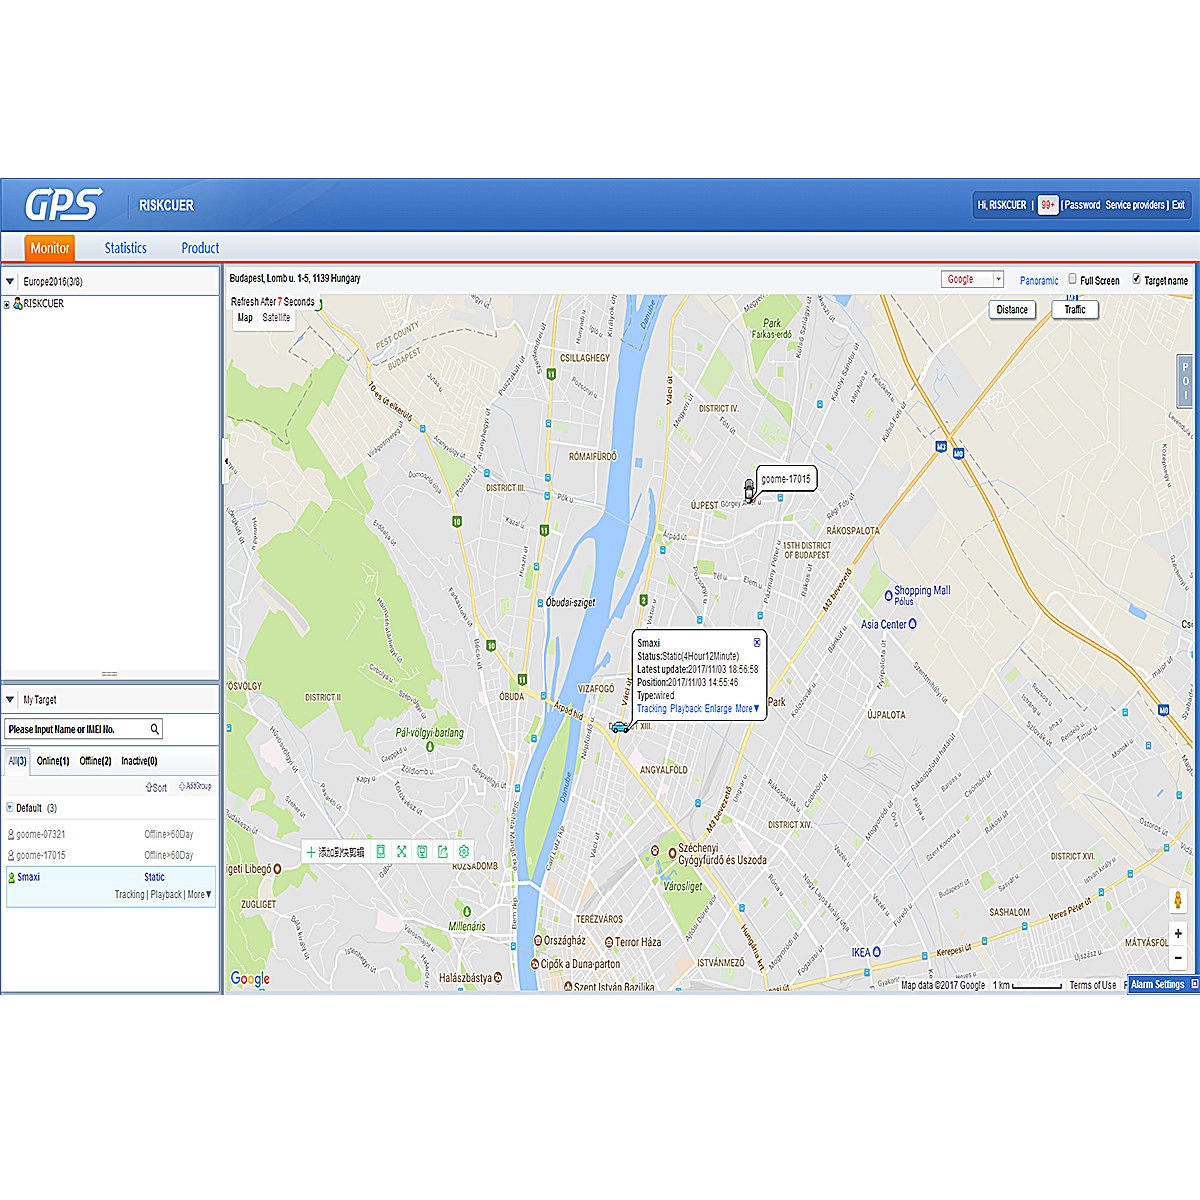Viewport: 1200px width, 1200px height.
Task: Click the Asia Center shopping pin on map
Action: pos(912,624)
